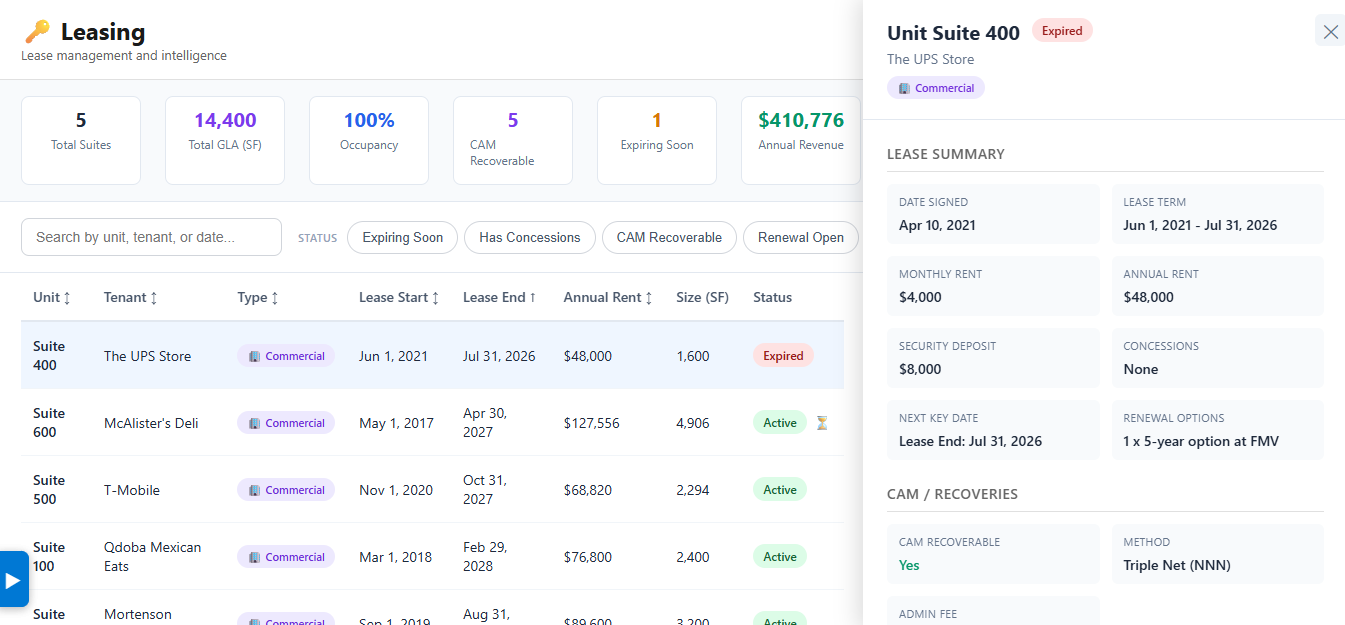Click the Commercial badge in T-Mobile row
This screenshot has height=625, width=1345.
click(x=286, y=490)
